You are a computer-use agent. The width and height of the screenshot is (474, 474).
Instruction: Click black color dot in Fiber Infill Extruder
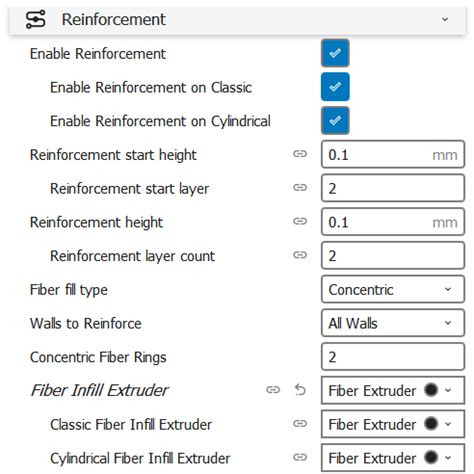(431, 389)
